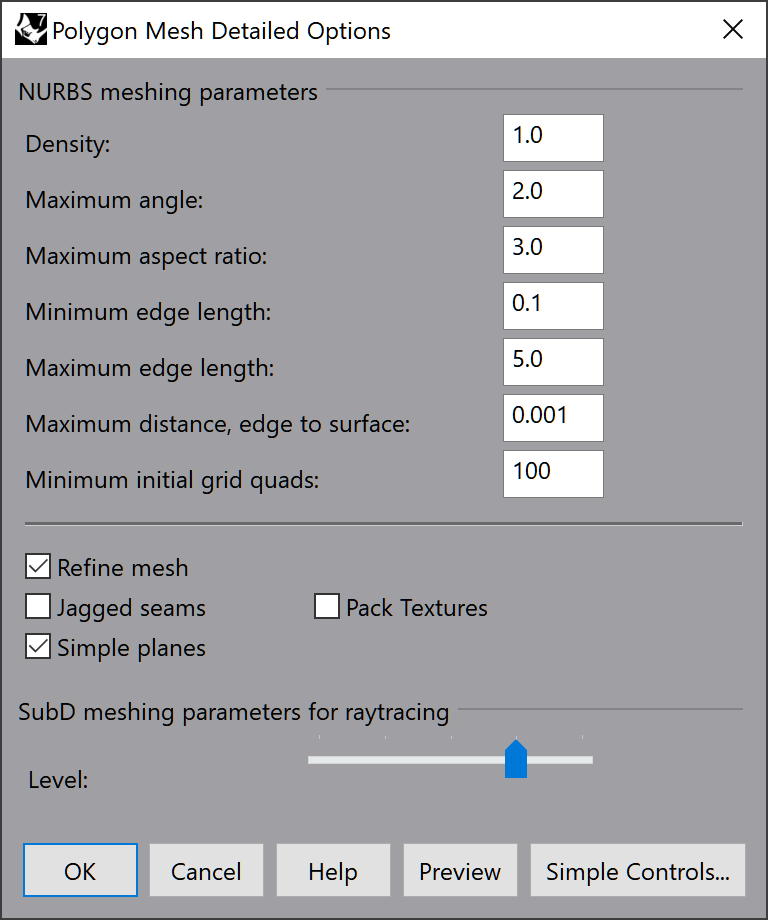Click the Preview button
768x920 pixels.
(461, 870)
